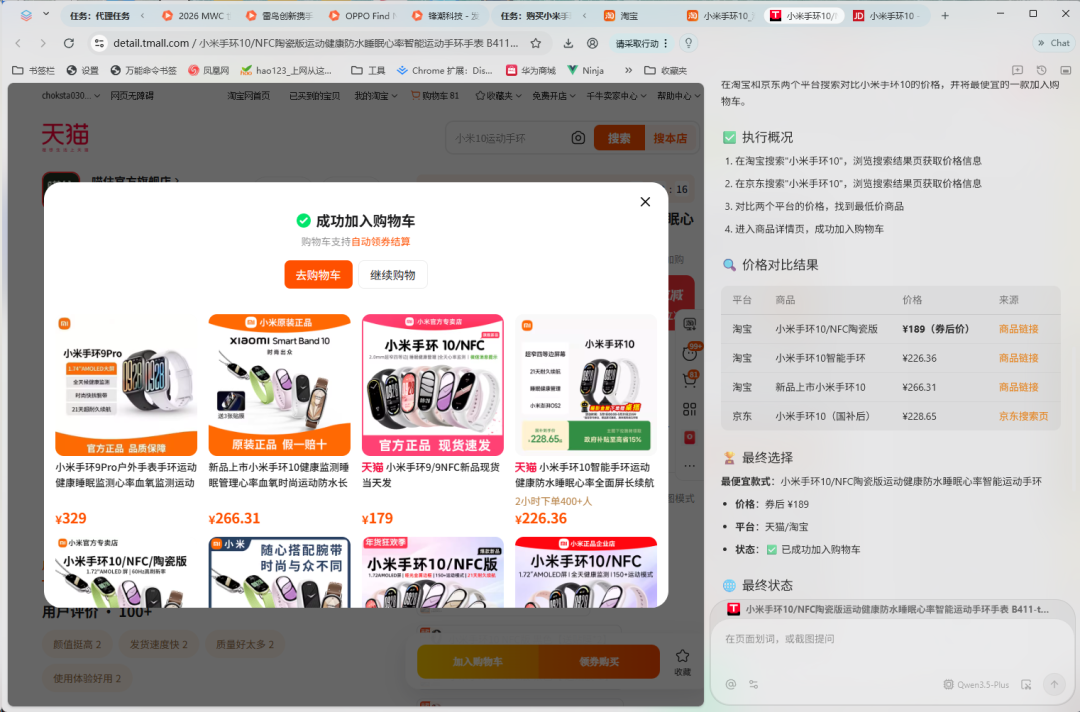Open the 小米手环9Pro product thumbnail

pos(126,385)
